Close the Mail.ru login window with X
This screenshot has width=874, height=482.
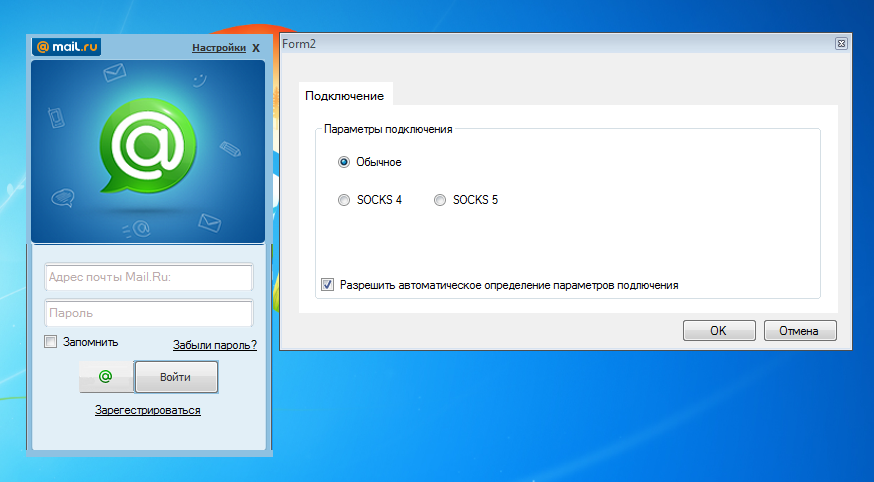pos(256,48)
